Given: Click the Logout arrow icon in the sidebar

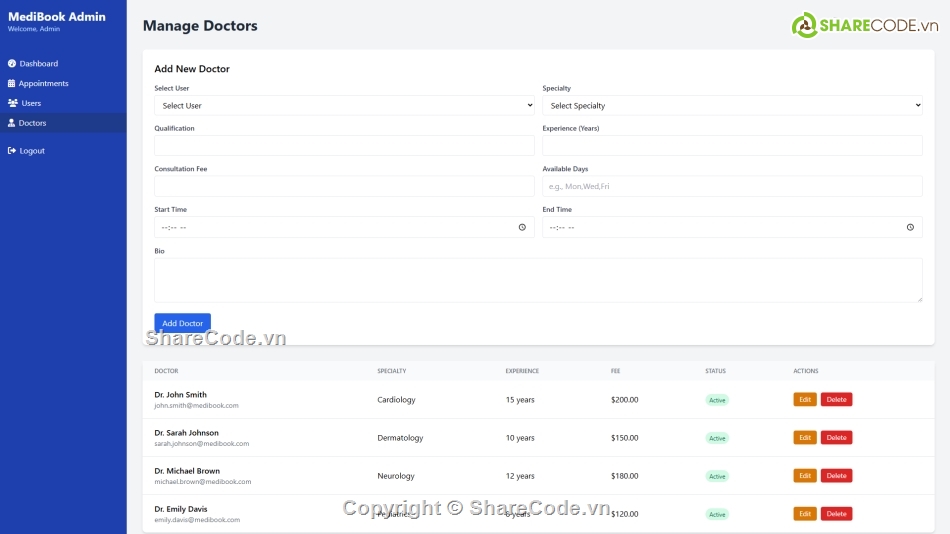Looking at the screenshot, I should coord(12,151).
